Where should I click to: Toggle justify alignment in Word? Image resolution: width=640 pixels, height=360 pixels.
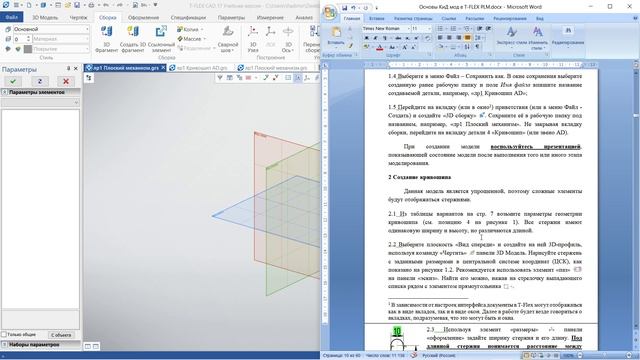[467, 38]
